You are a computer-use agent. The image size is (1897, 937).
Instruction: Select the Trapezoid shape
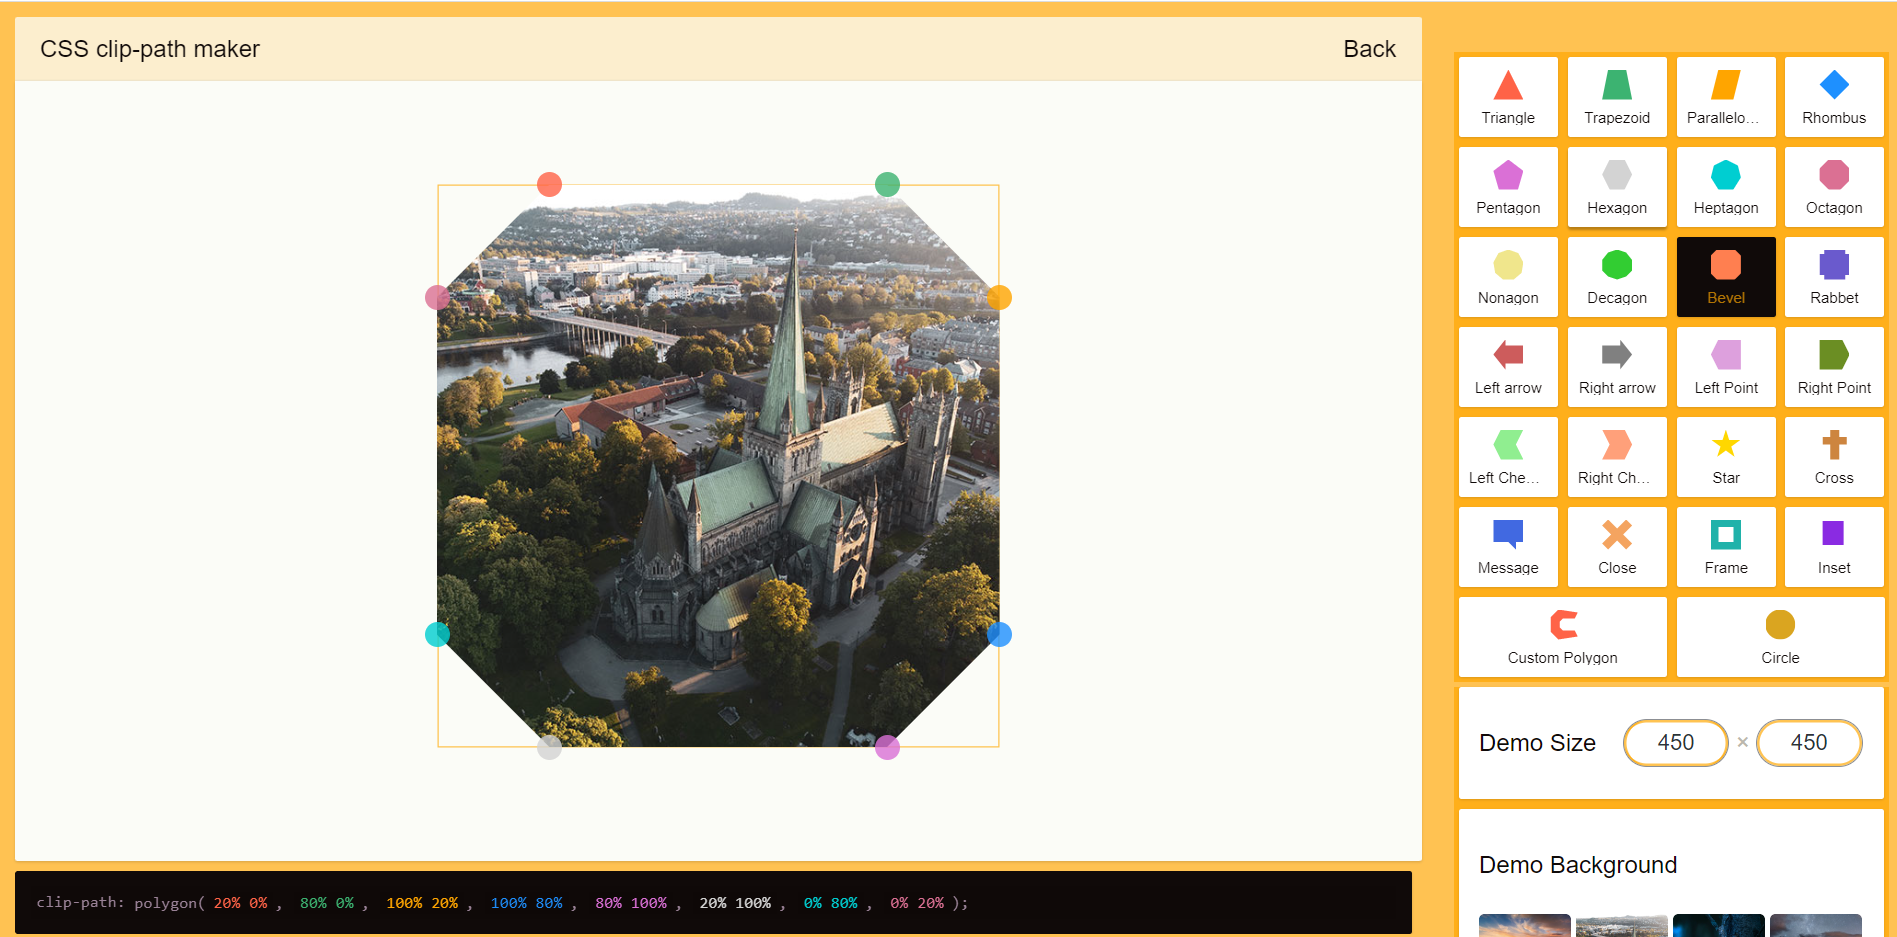(x=1617, y=97)
